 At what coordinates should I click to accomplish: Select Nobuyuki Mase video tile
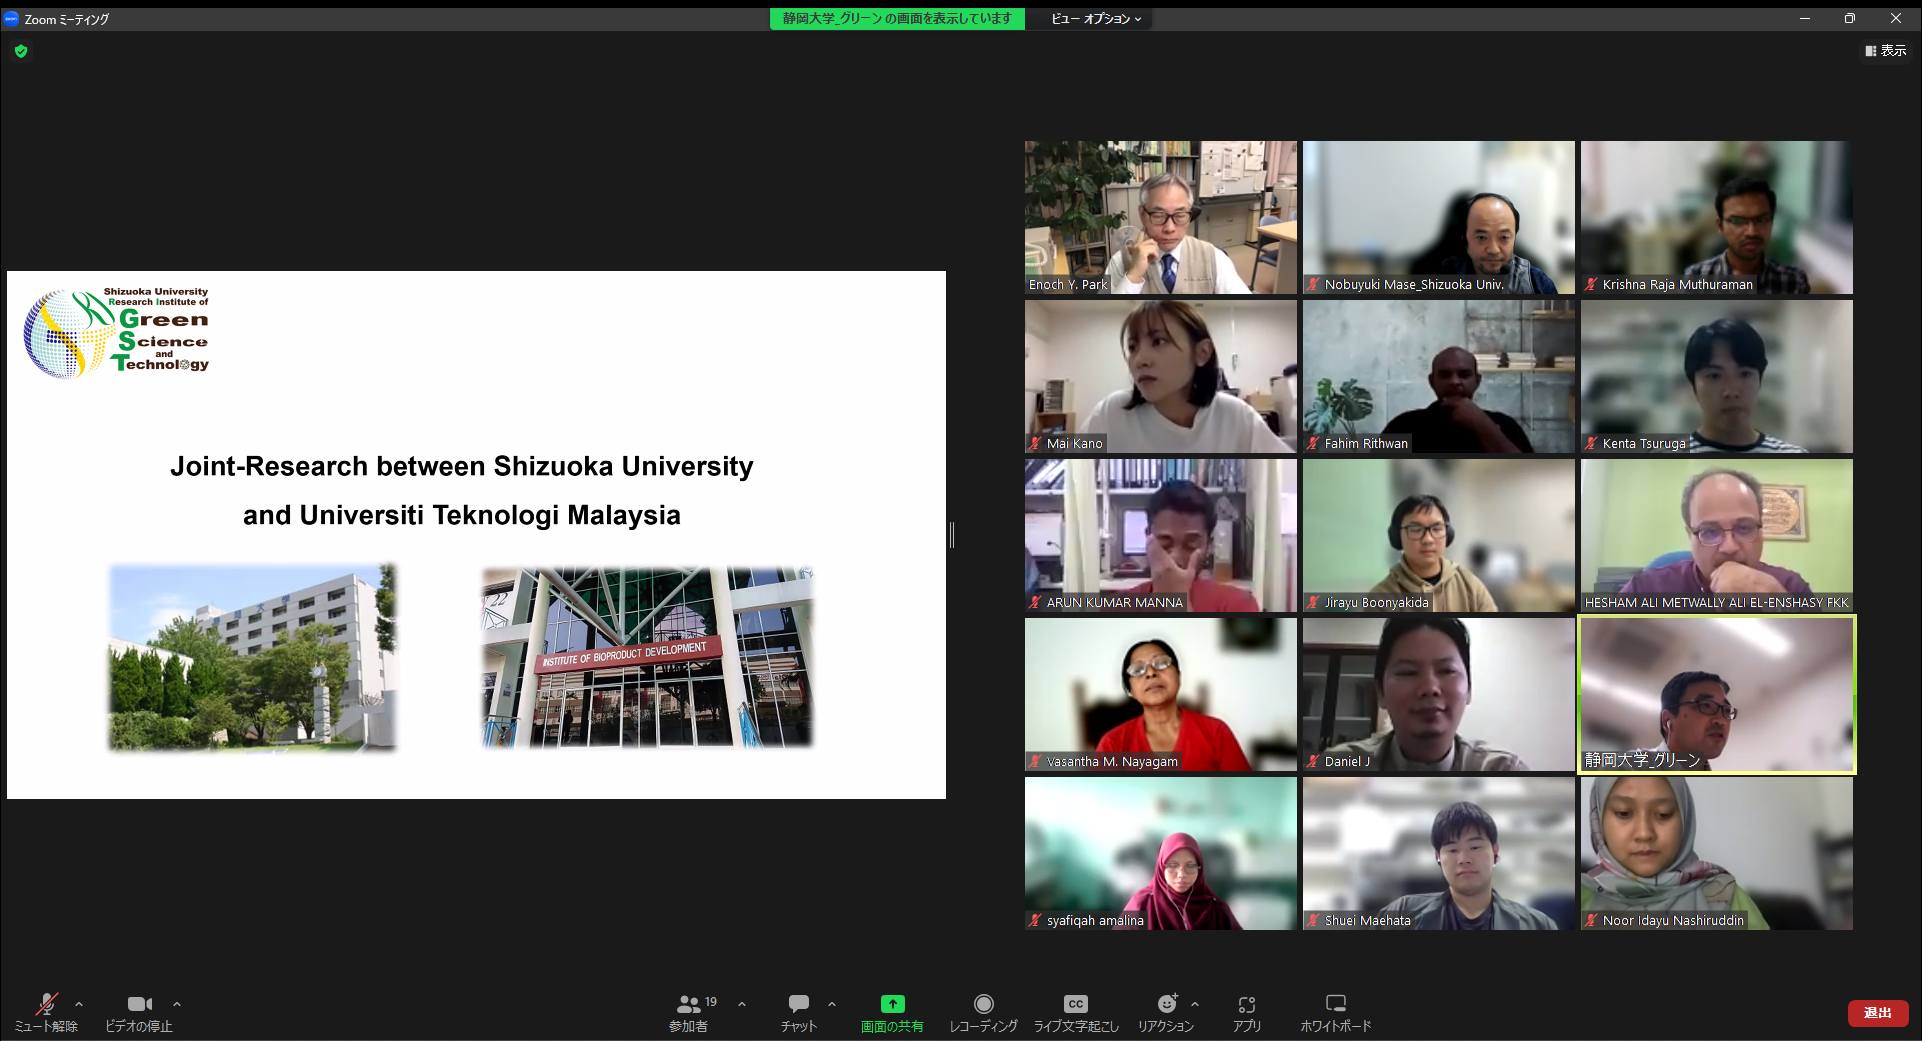[1438, 217]
